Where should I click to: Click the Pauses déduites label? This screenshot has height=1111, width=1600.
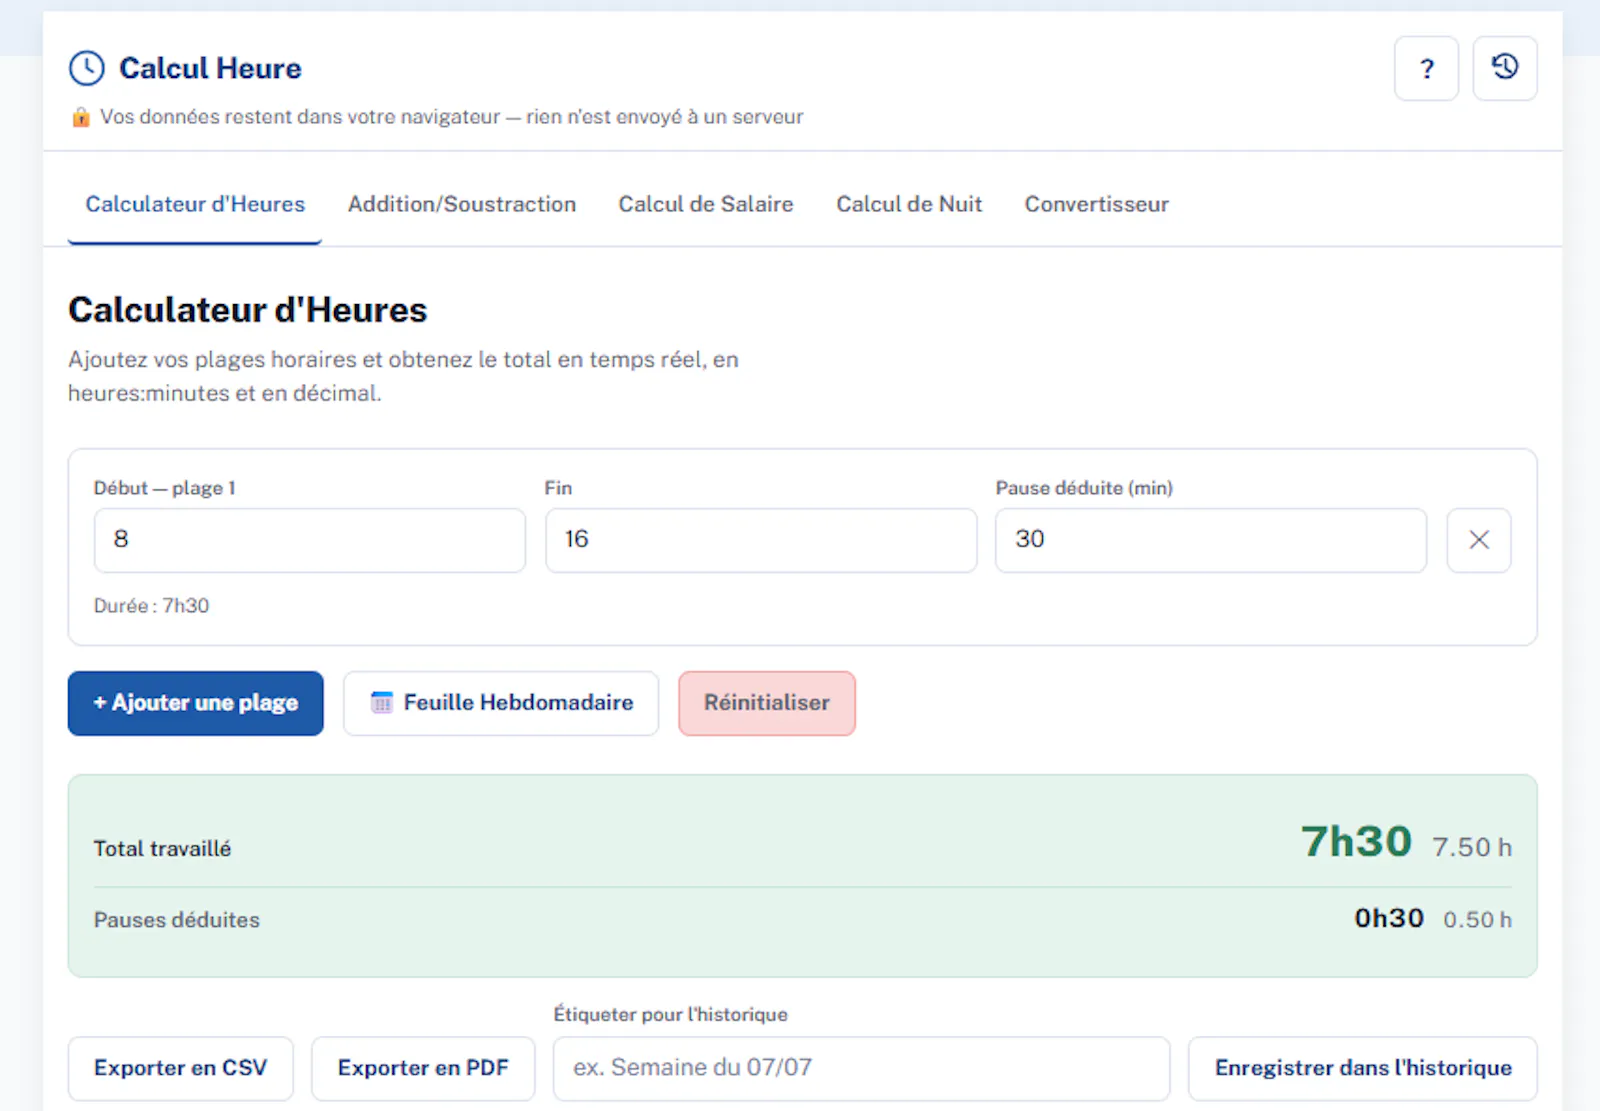tap(177, 920)
